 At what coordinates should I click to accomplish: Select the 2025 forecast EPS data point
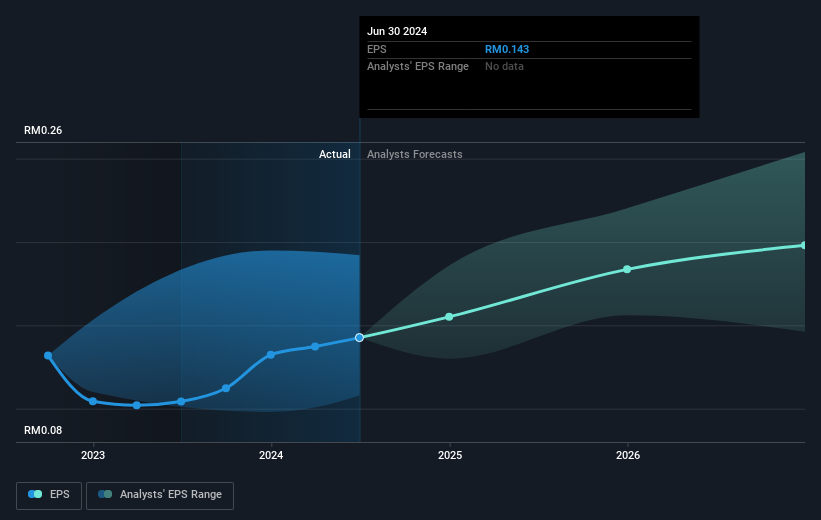point(449,317)
